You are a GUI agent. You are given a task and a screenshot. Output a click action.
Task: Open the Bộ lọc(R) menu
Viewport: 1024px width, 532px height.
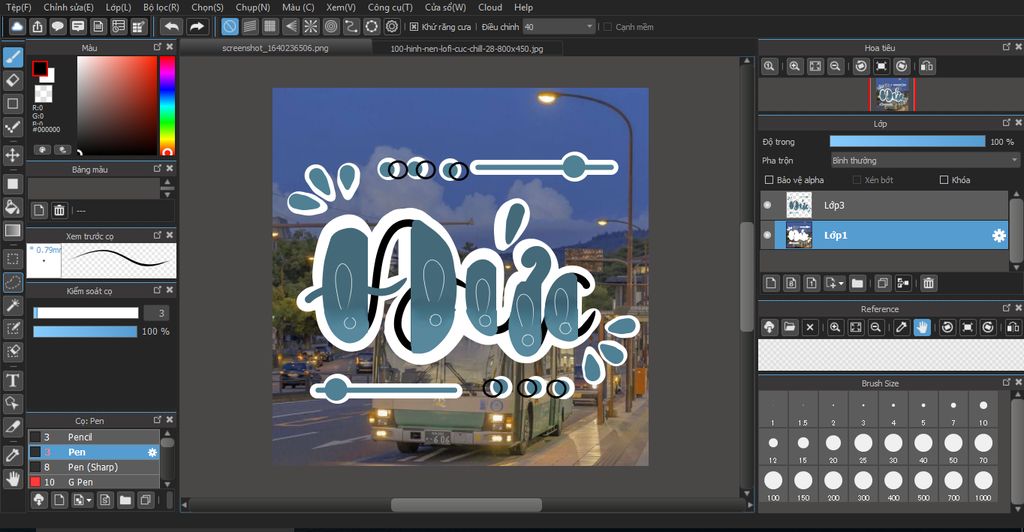pos(161,7)
